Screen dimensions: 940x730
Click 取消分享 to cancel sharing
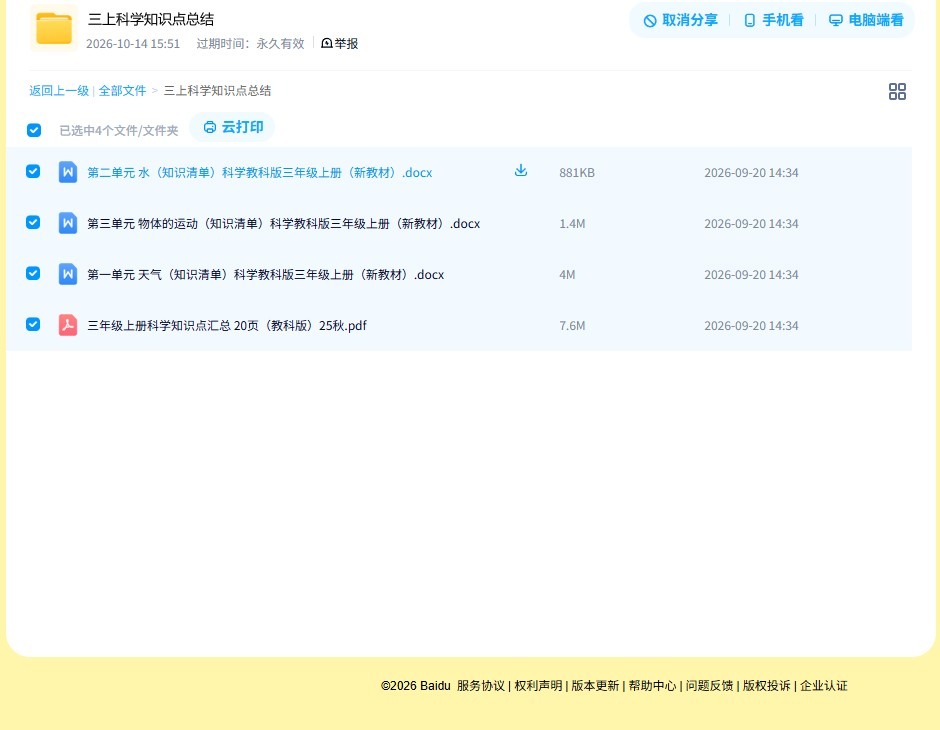click(x=680, y=20)
